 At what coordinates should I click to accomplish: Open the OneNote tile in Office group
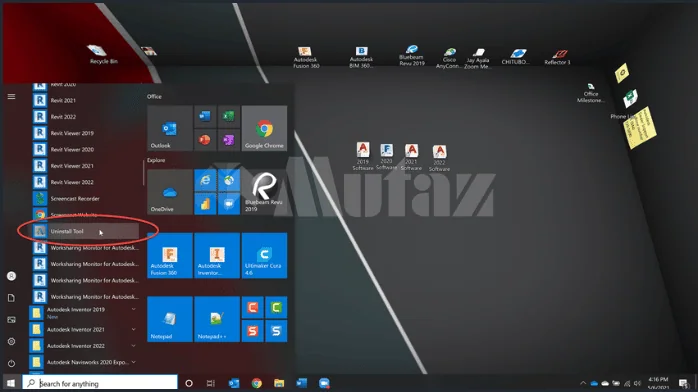click(229, 140)
